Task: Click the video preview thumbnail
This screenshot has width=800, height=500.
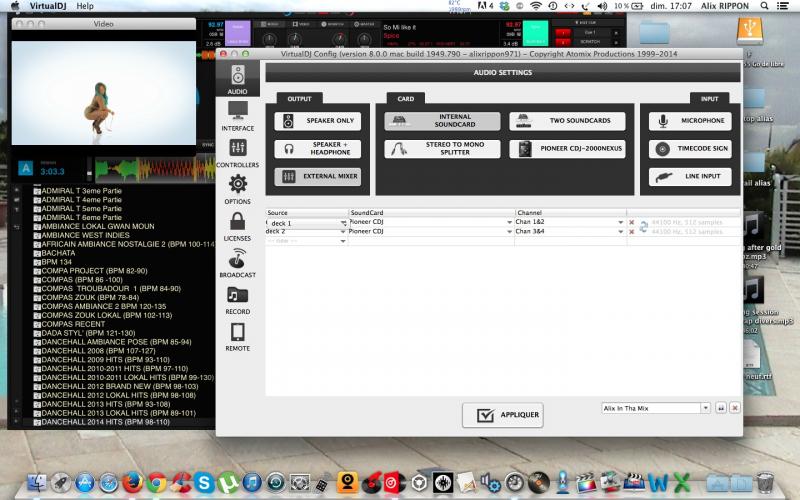Action: pyautogui.click(x=104, y=93)
